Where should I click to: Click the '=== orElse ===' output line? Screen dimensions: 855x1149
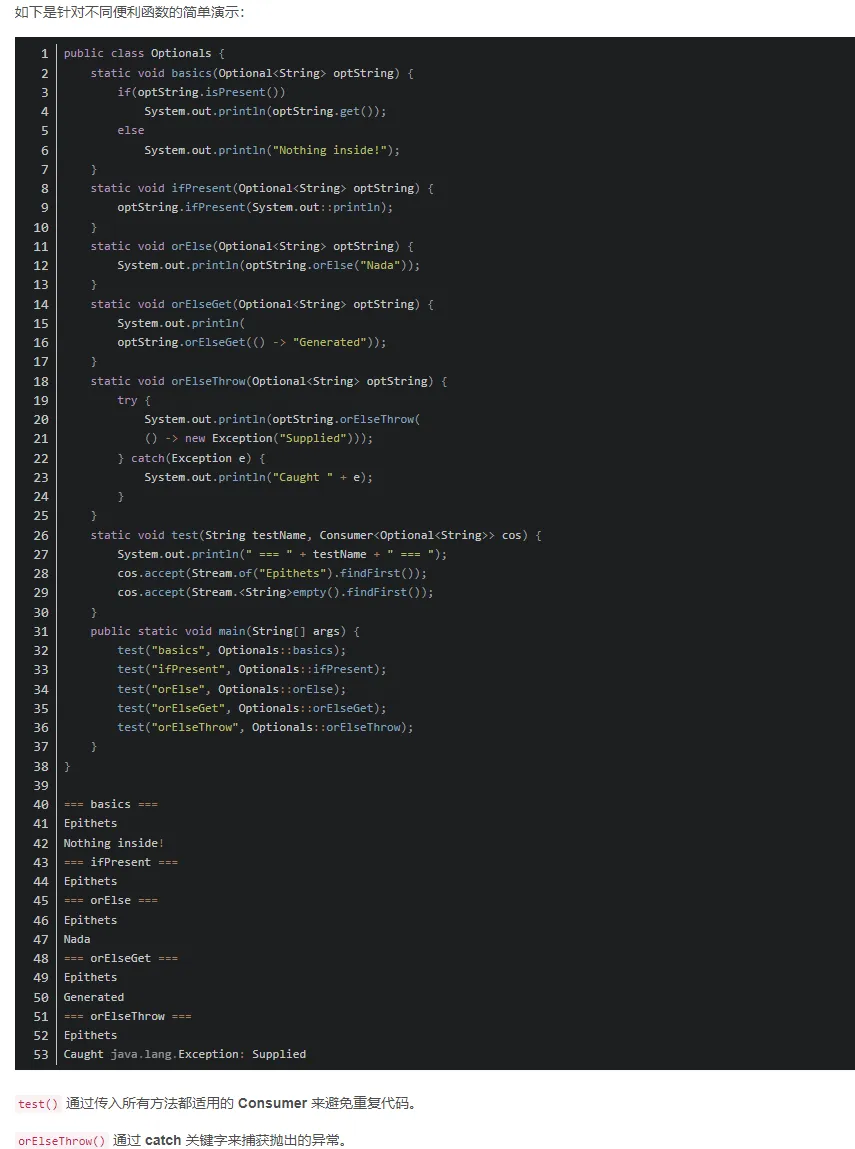tap(111, 900)
